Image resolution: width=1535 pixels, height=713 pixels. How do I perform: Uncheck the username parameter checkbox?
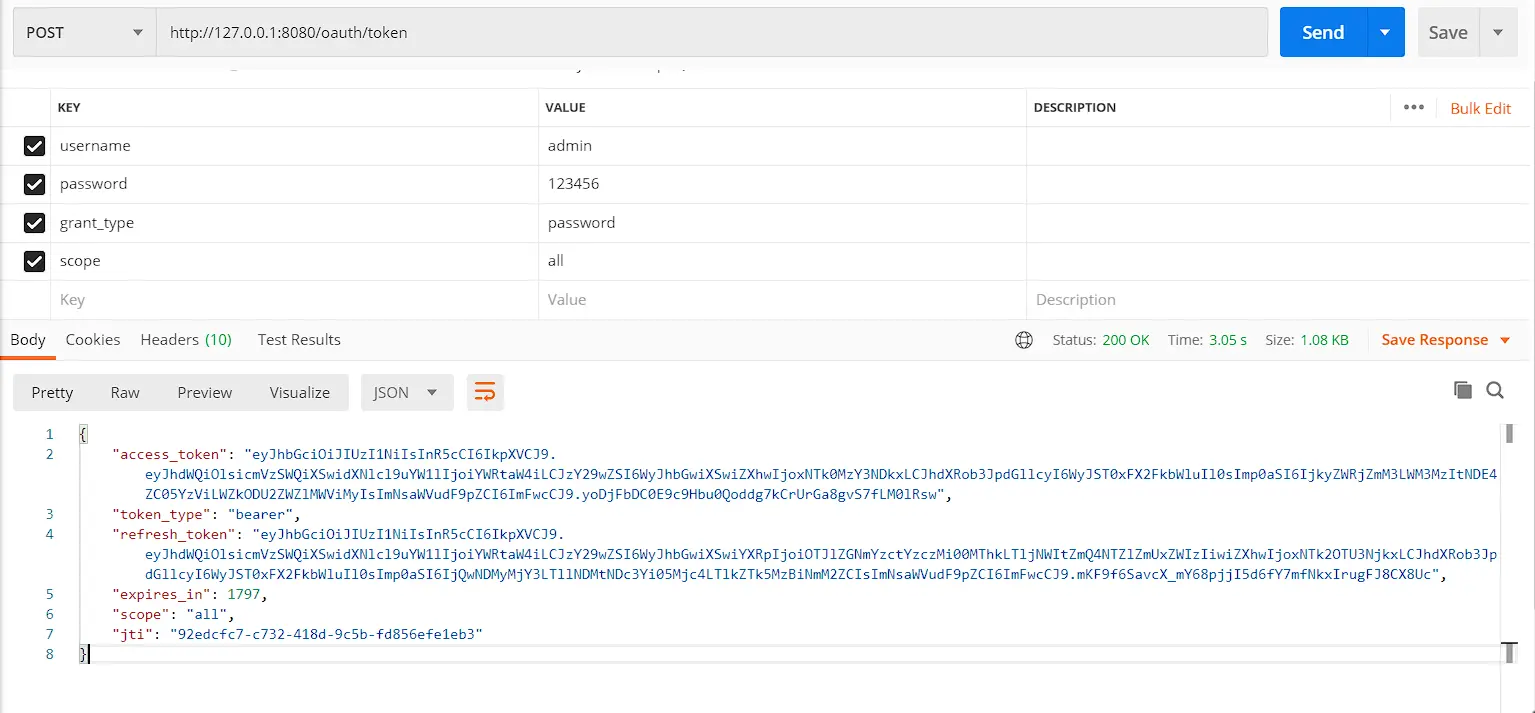tap(35, 146)
